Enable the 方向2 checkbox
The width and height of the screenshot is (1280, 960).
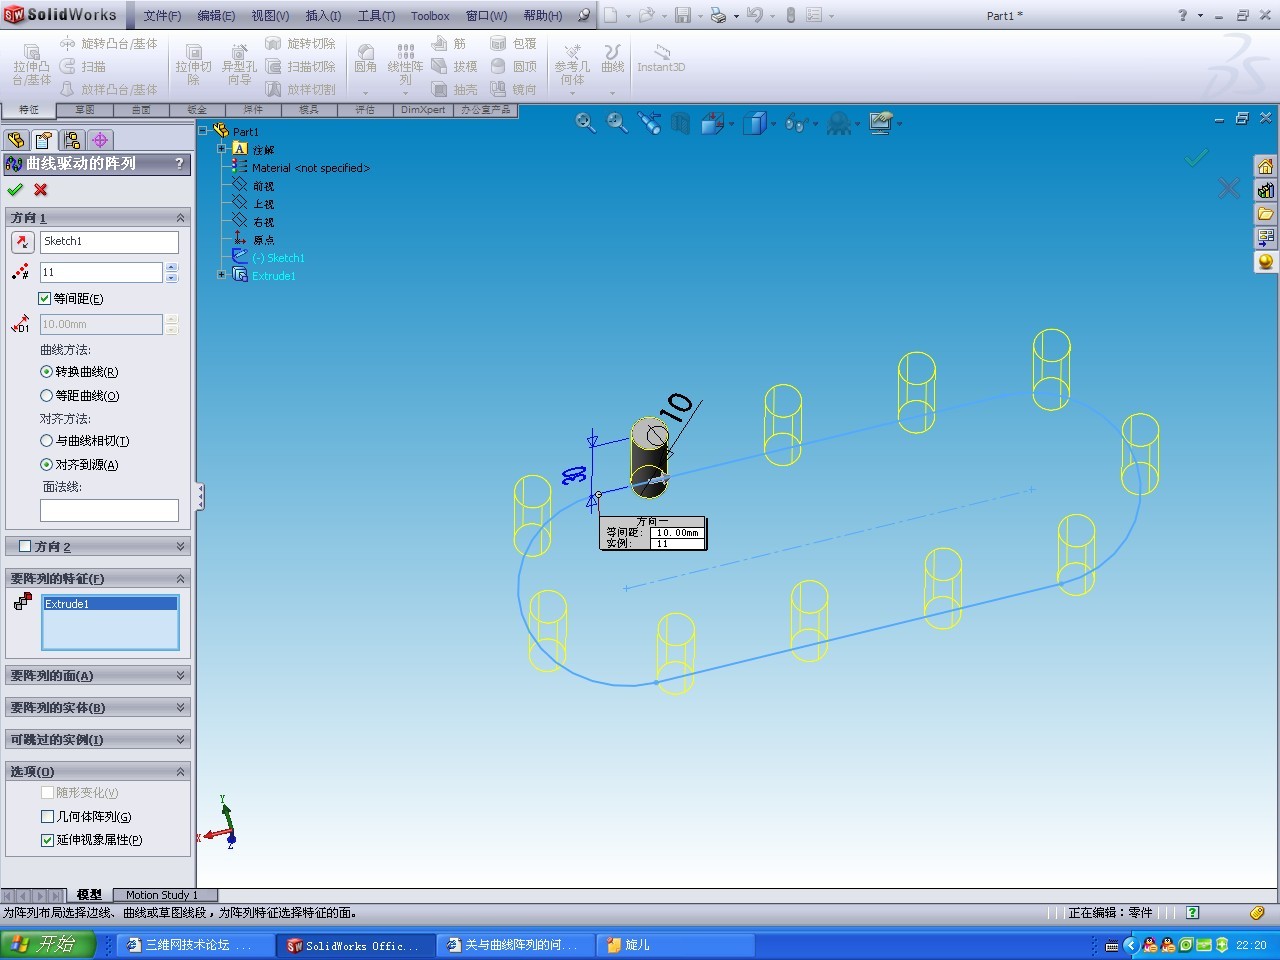(x=26, y=547)
